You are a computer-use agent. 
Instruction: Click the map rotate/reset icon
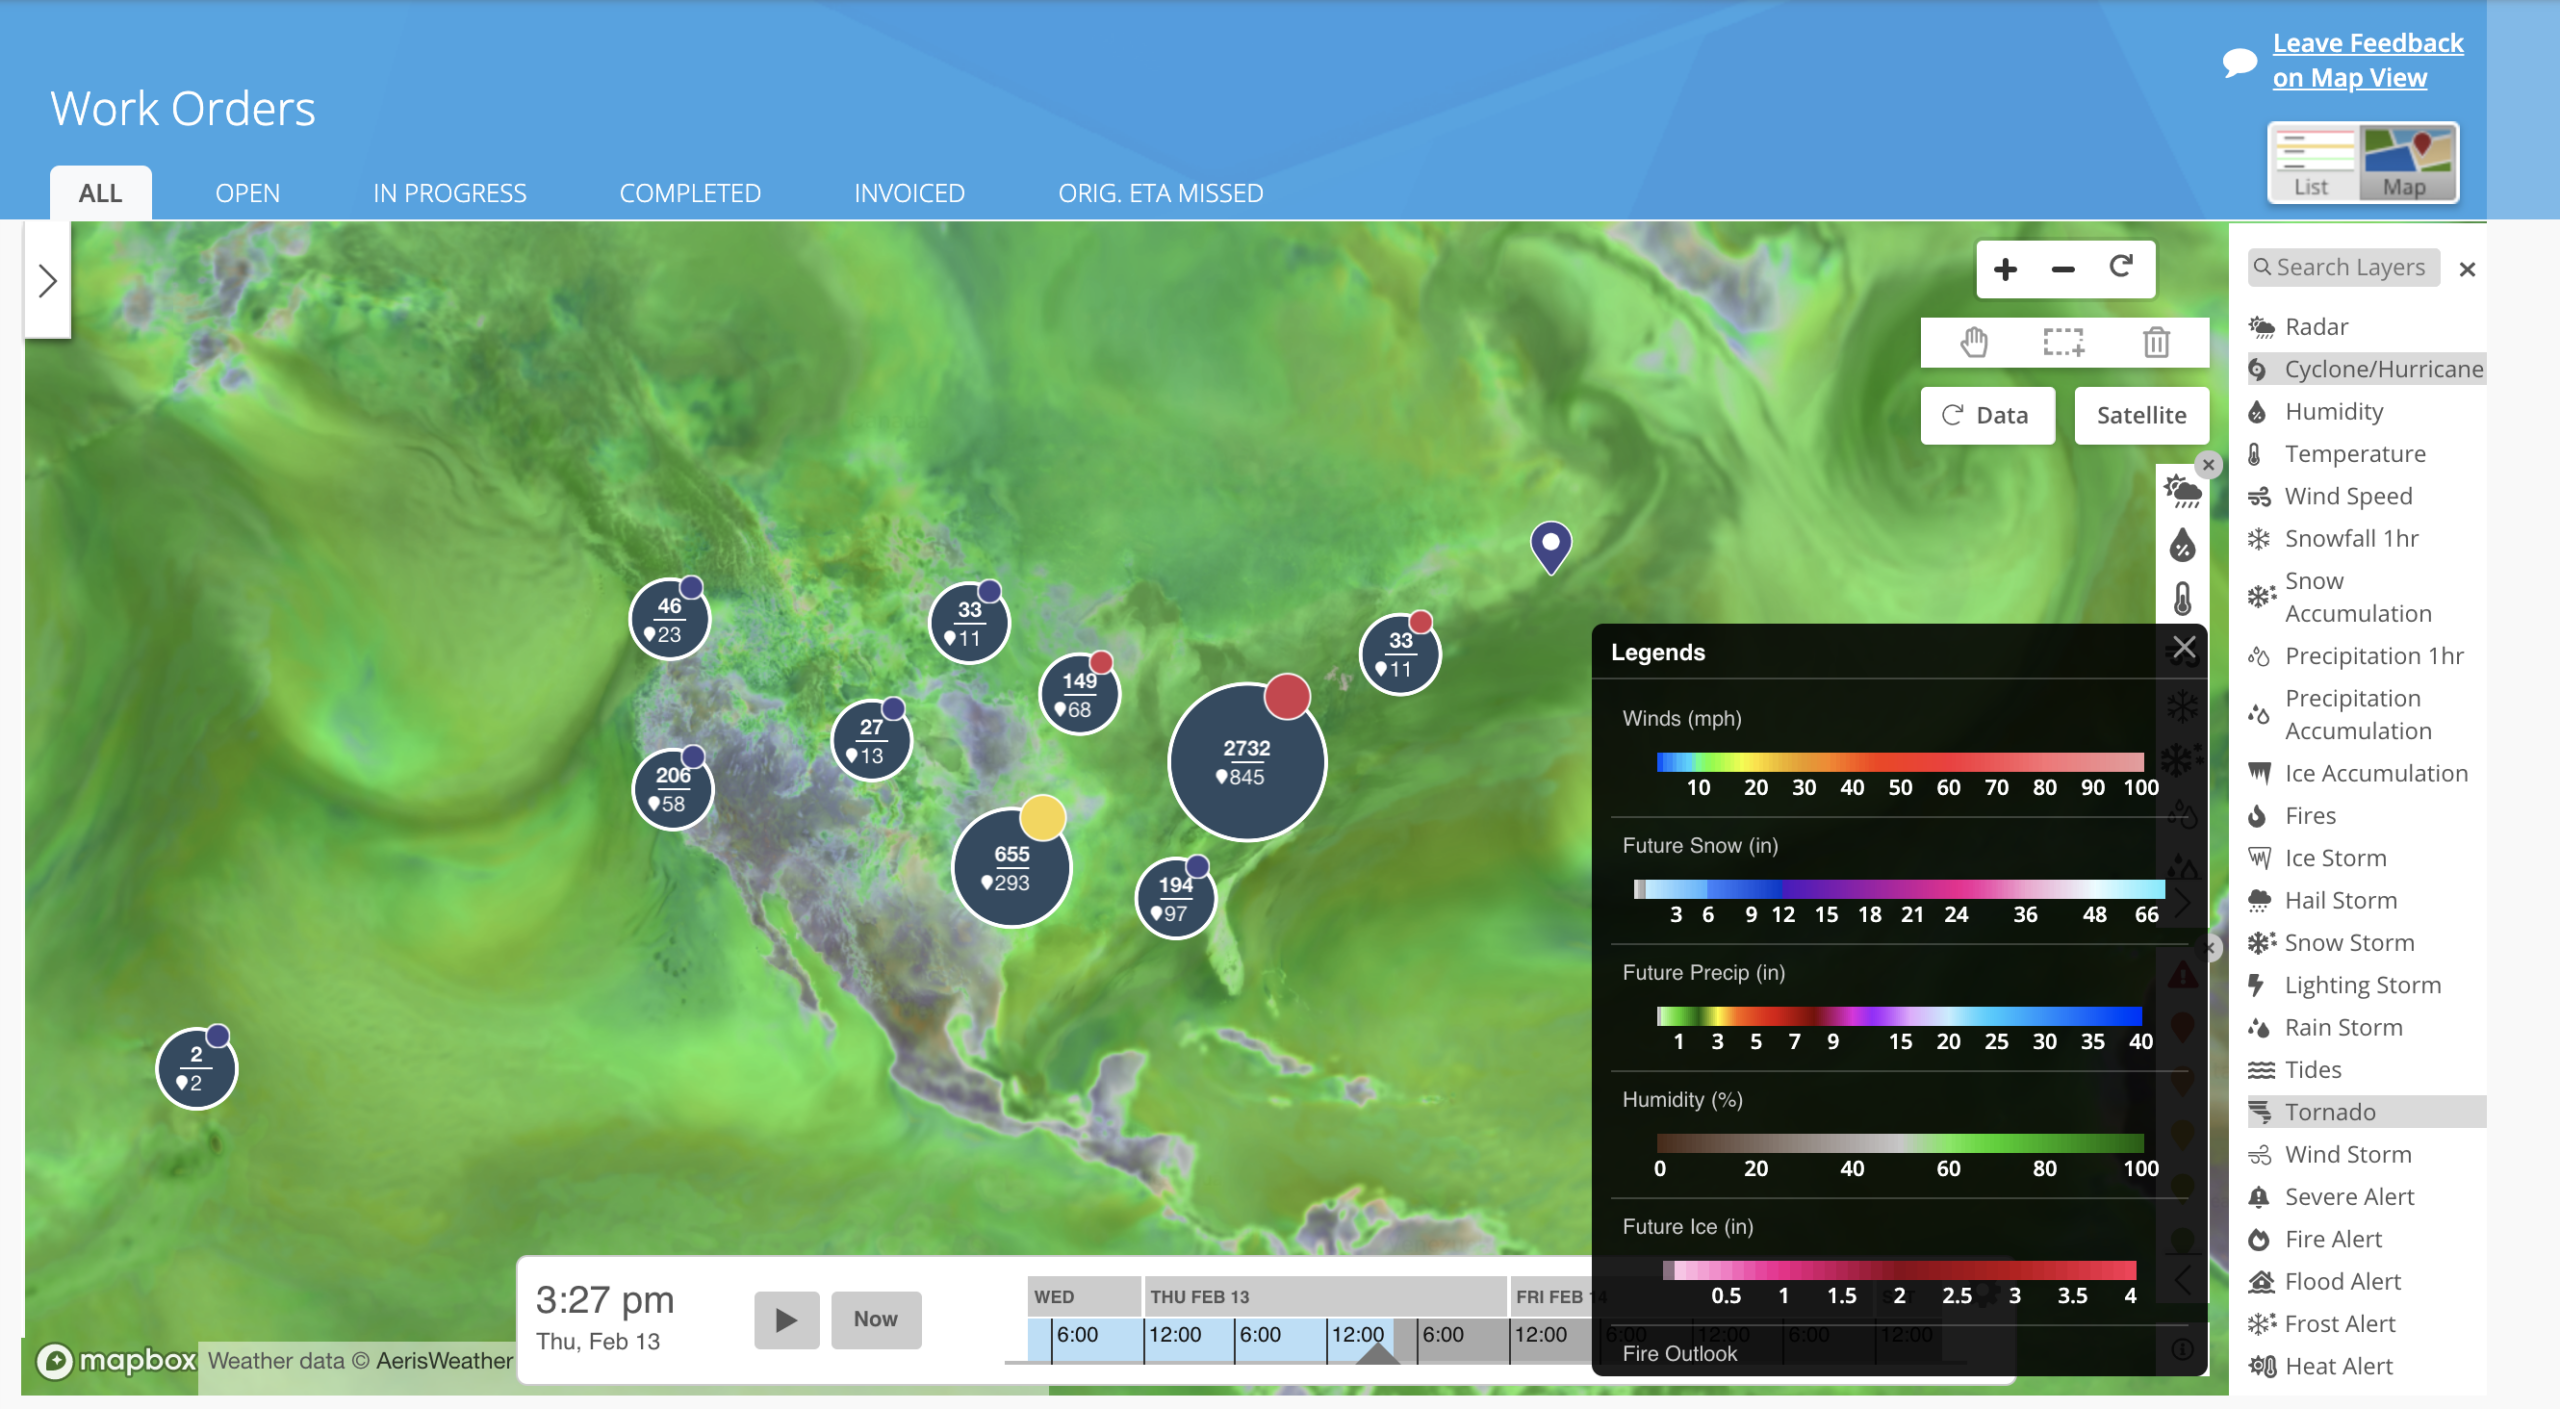coord(2120,267)
